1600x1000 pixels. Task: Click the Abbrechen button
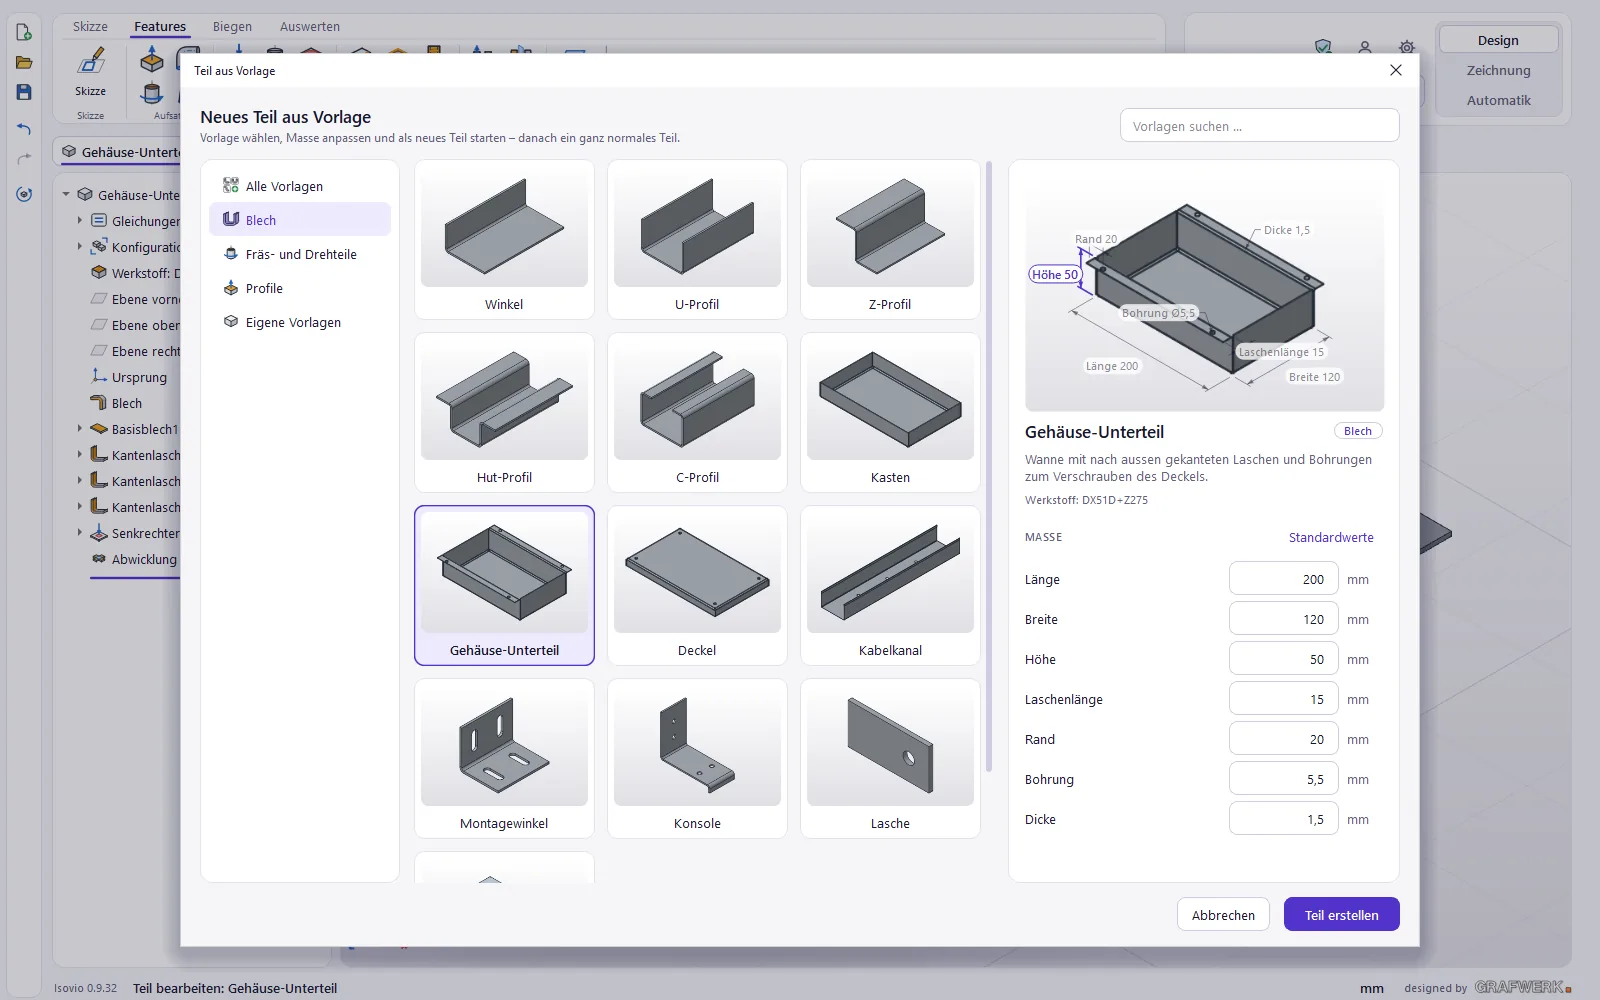click(1223, 915)
